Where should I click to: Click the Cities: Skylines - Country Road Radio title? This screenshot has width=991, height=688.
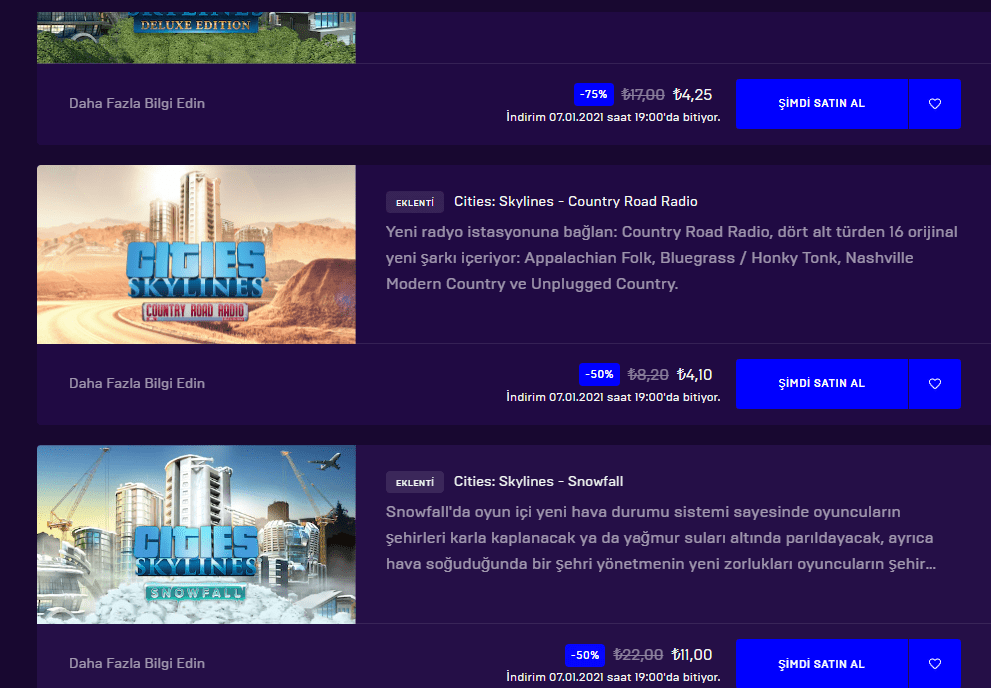point(576,202)
